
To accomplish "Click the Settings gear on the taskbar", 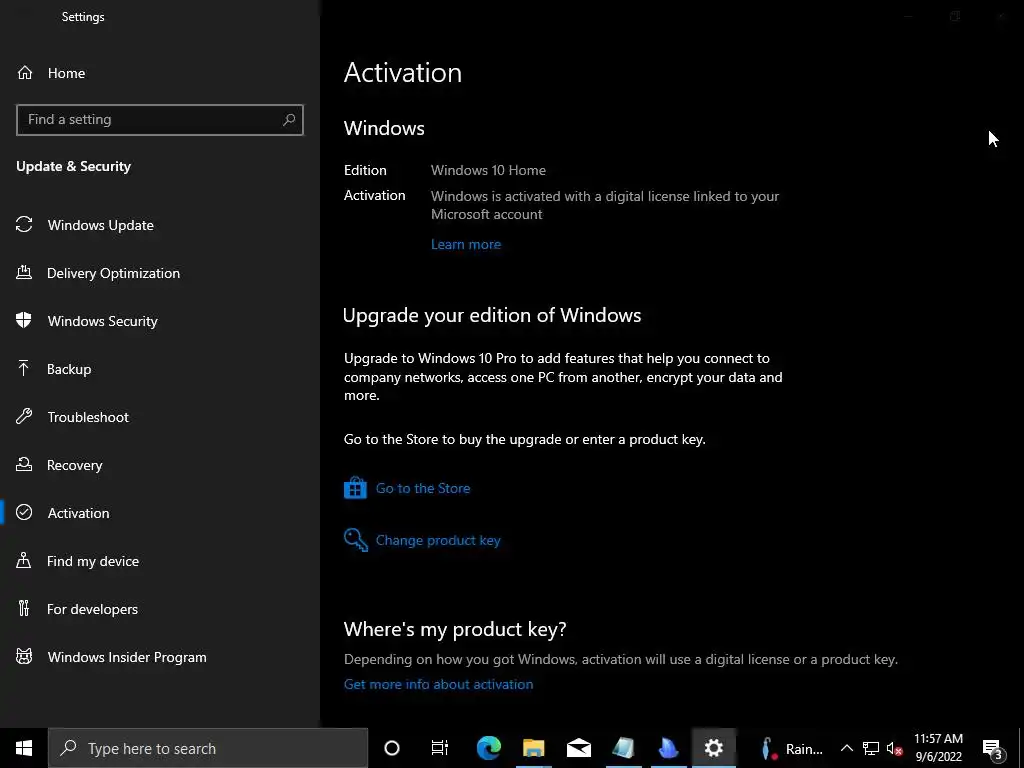I will pos(714,748).
